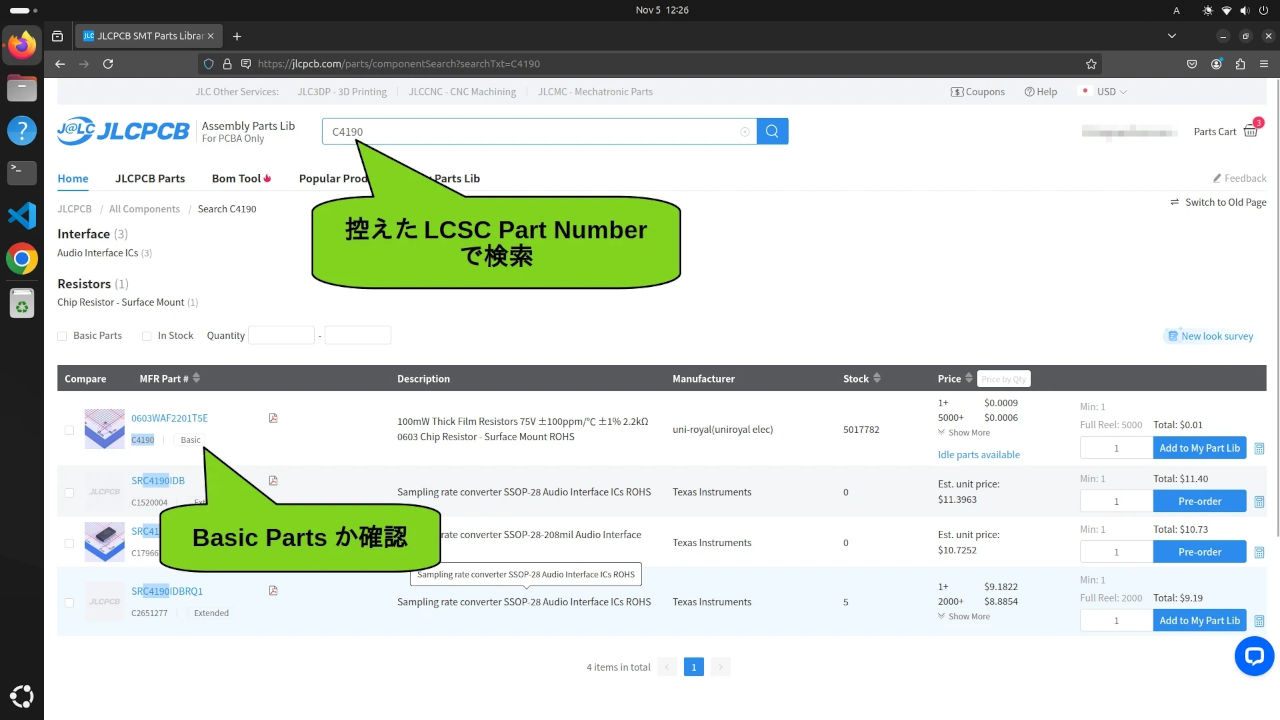Open the Help menu item
This screenshot has height=720, width=1280.
(x=1041, y=91)
